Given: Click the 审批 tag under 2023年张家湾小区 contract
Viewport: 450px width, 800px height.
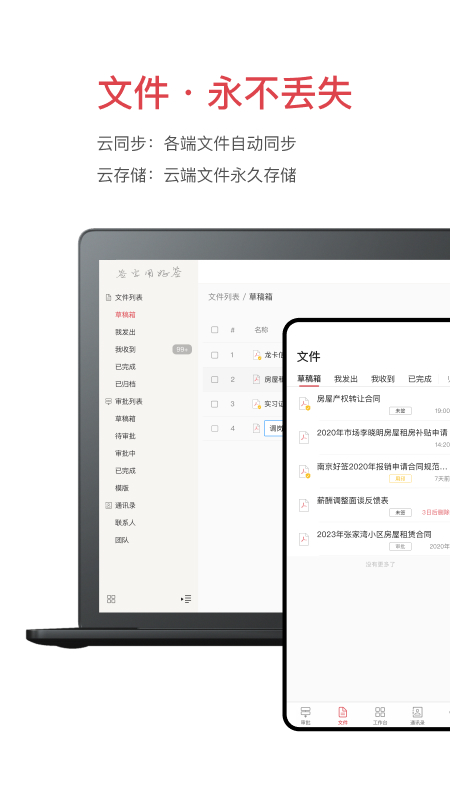Looking at the screenshot, I should 401,546.
